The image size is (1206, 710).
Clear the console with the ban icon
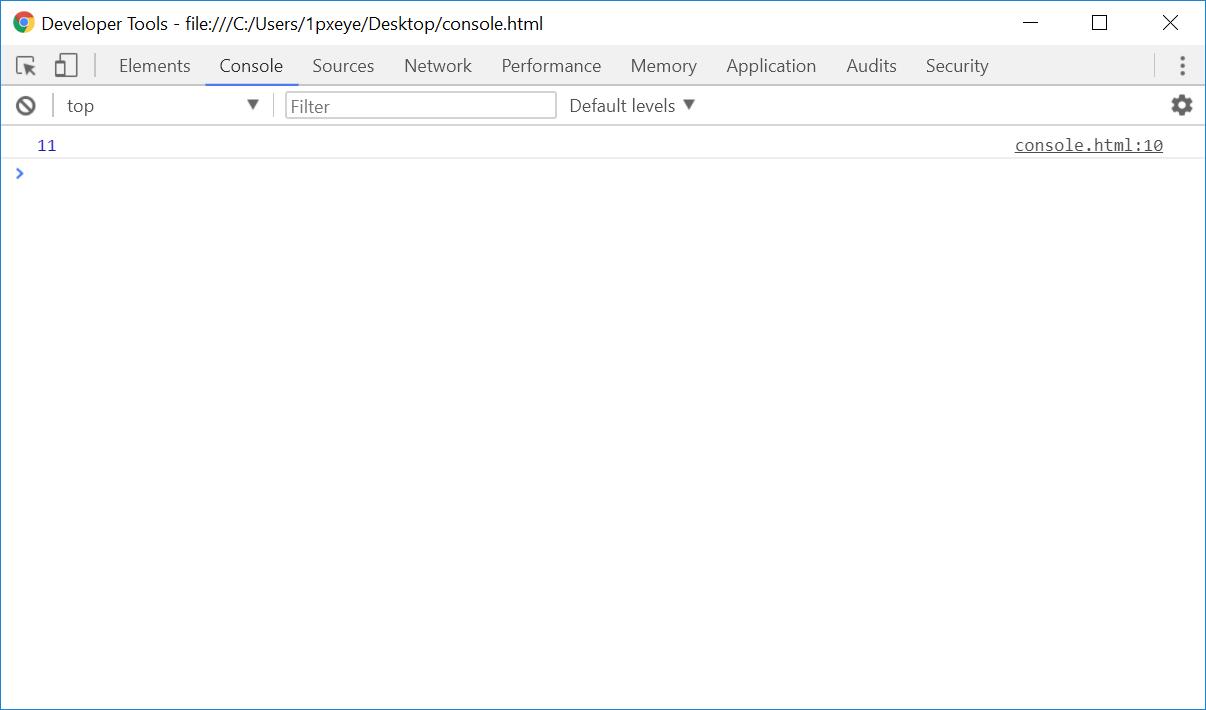[x=26, y=105]
